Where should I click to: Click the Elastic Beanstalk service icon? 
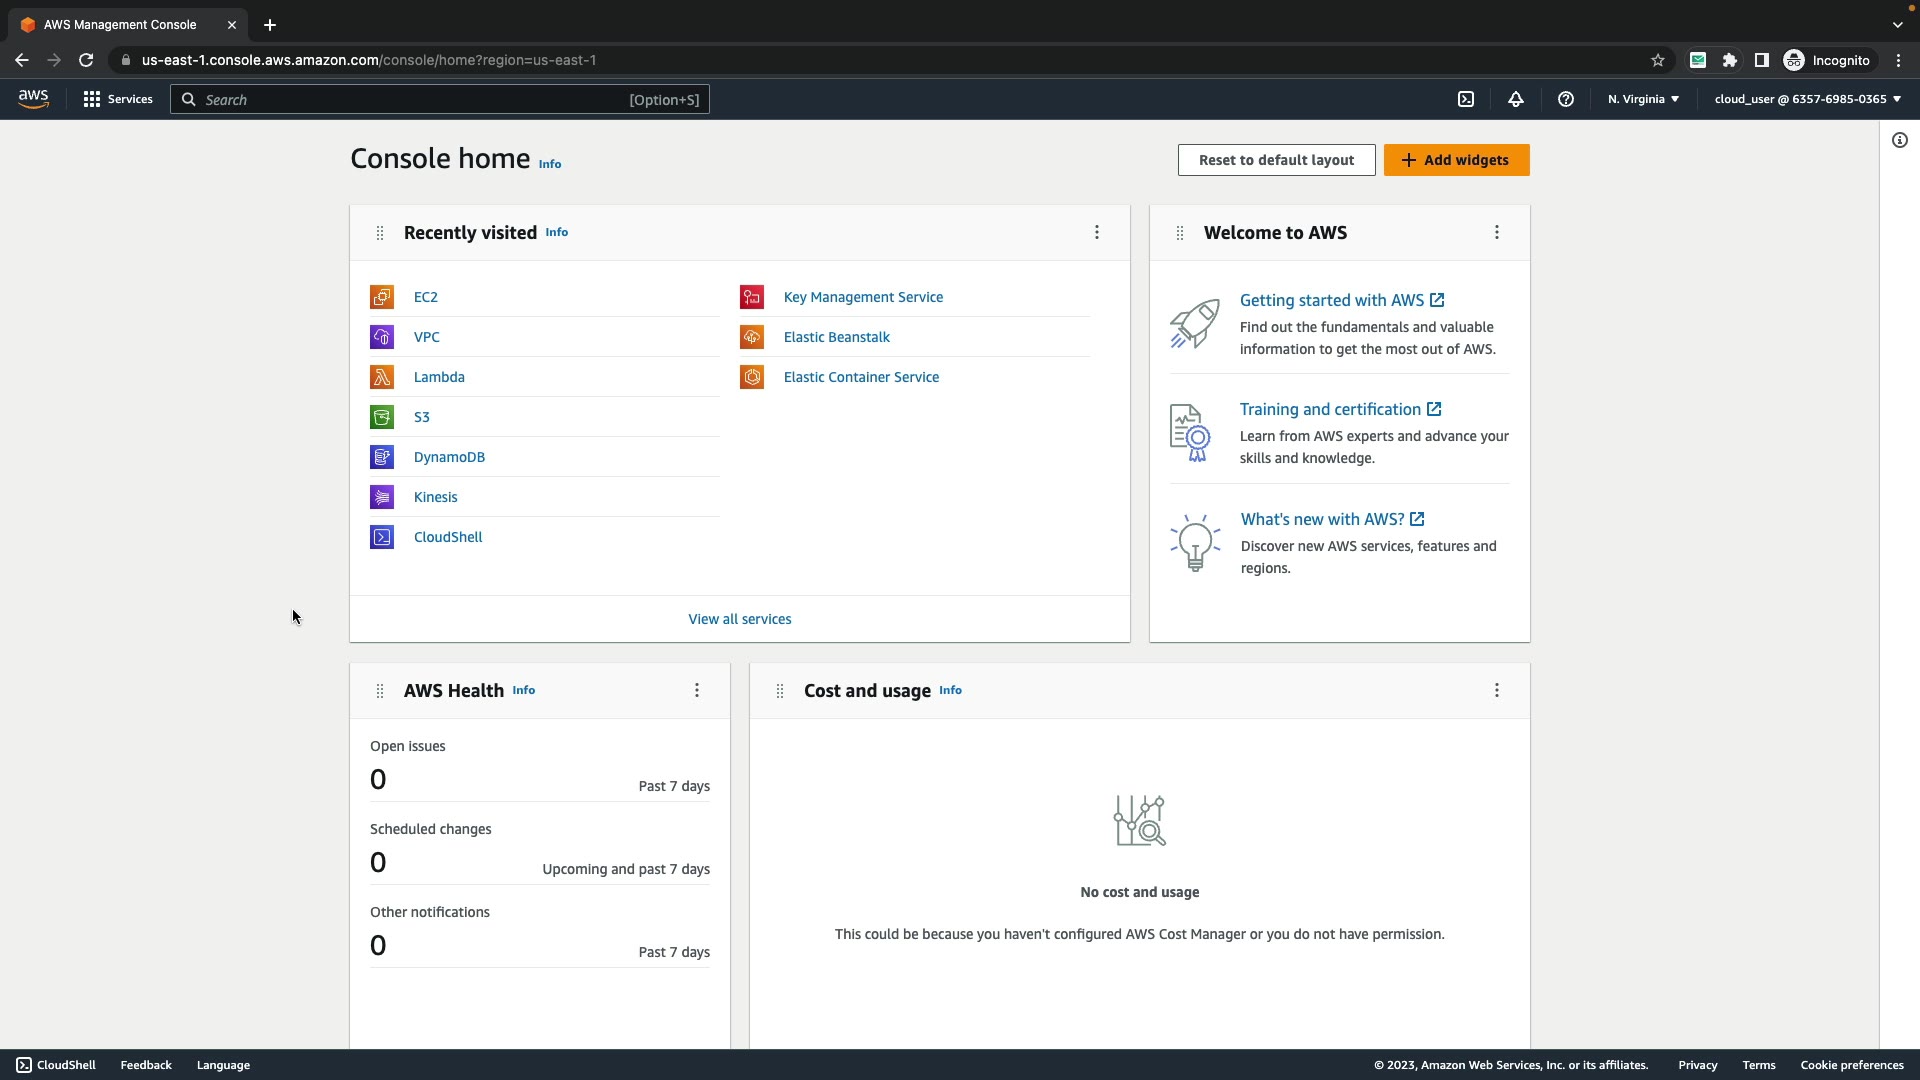pos(752,337)
